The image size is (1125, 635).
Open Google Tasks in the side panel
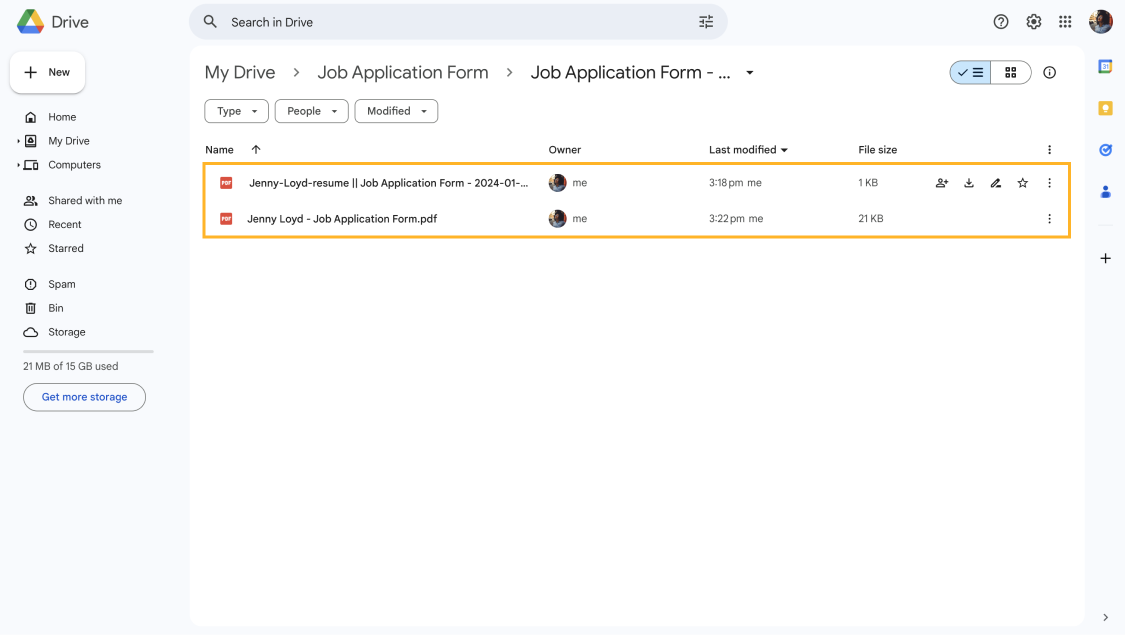coord(1105,150)
